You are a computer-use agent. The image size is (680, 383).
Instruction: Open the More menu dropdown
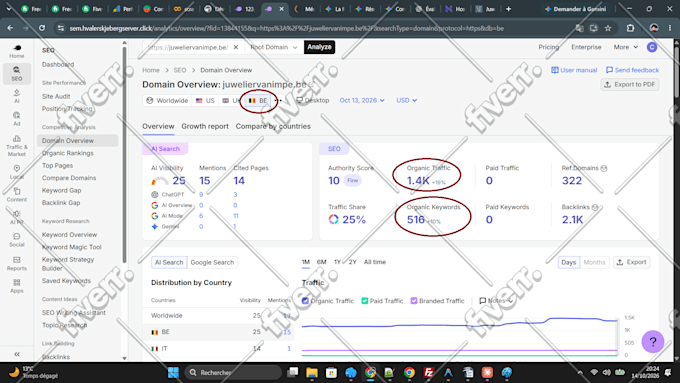coord(625,47)
